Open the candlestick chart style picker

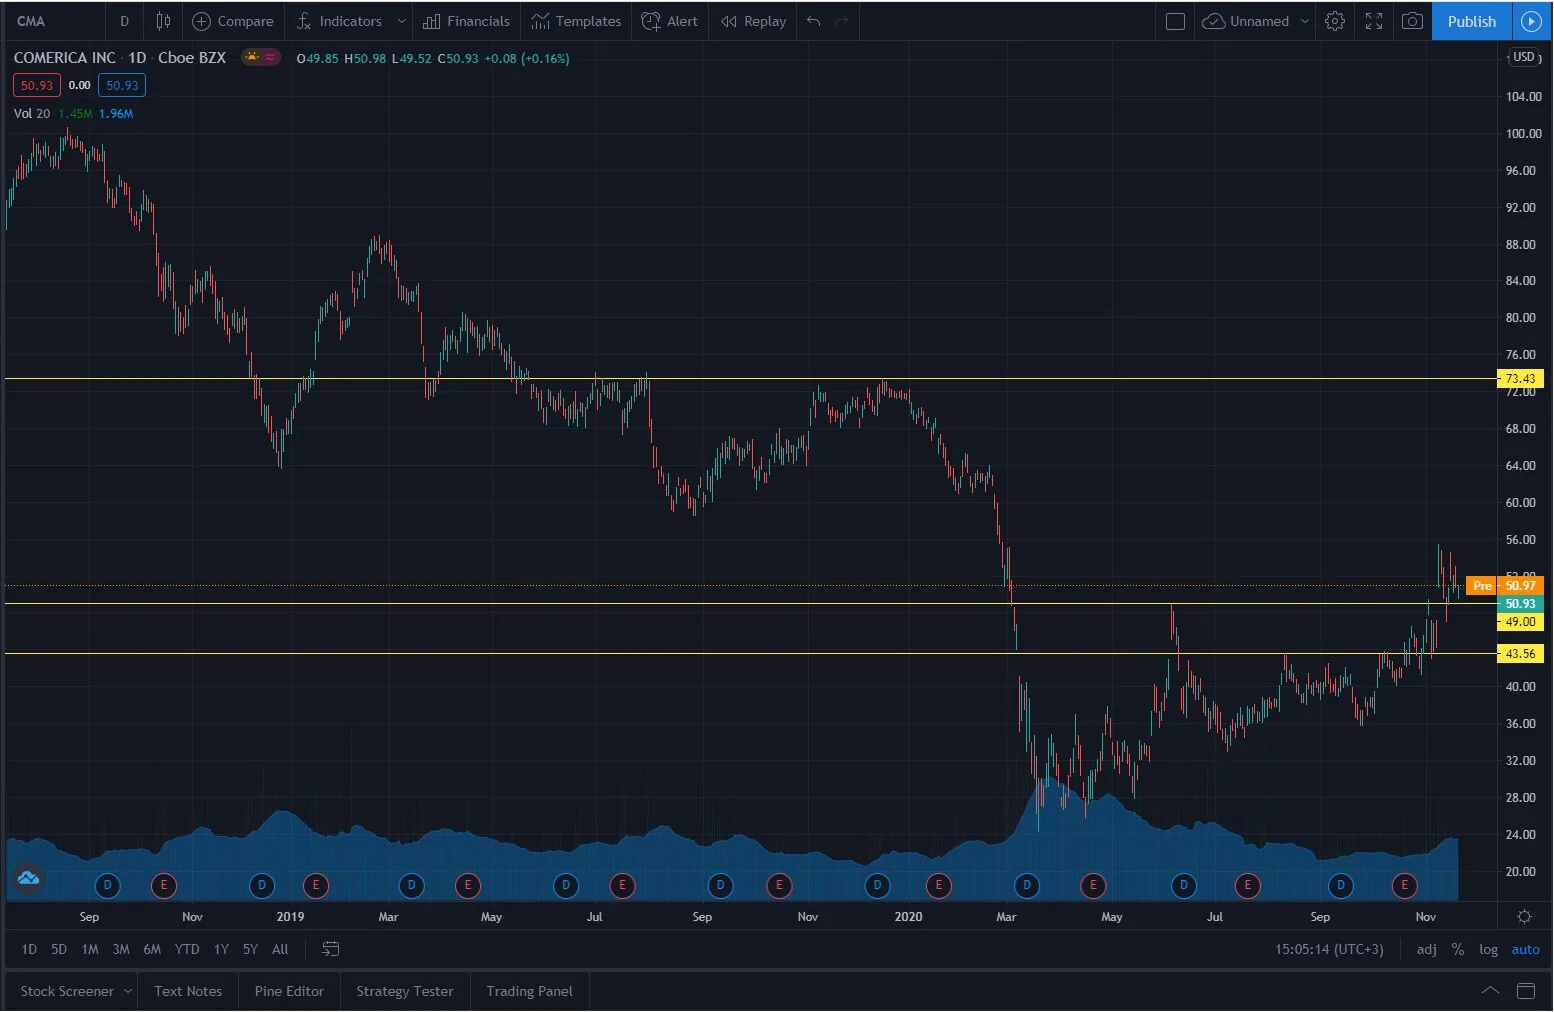click(x=163, y=21)
